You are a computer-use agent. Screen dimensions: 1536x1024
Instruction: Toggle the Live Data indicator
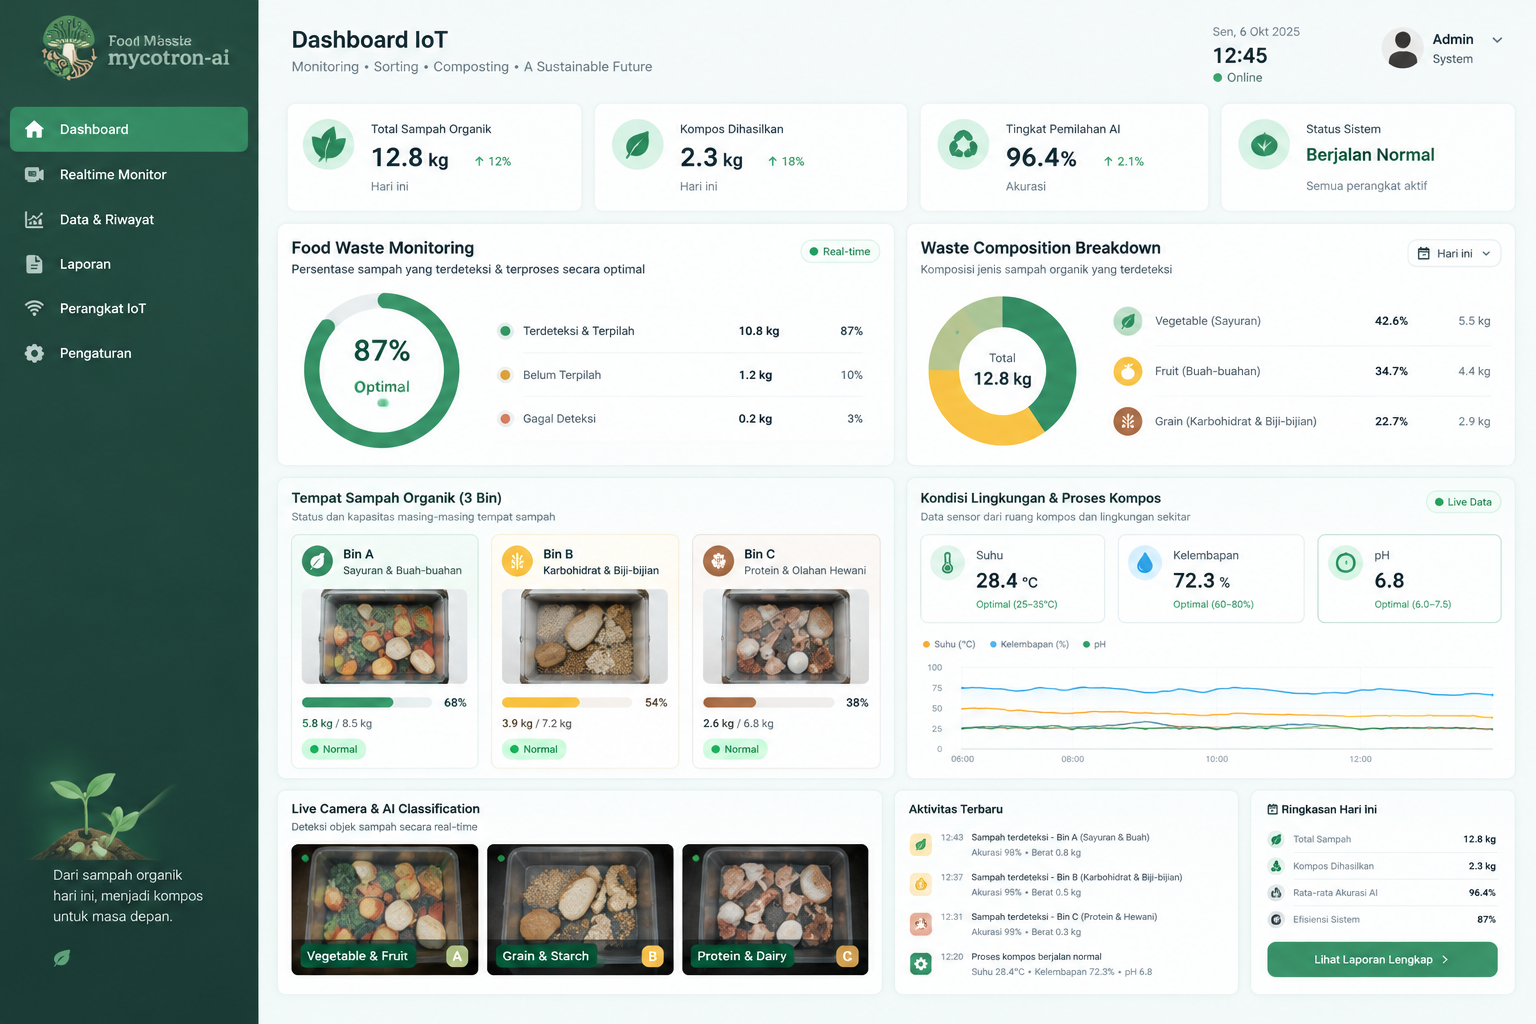coord(1463,502)
